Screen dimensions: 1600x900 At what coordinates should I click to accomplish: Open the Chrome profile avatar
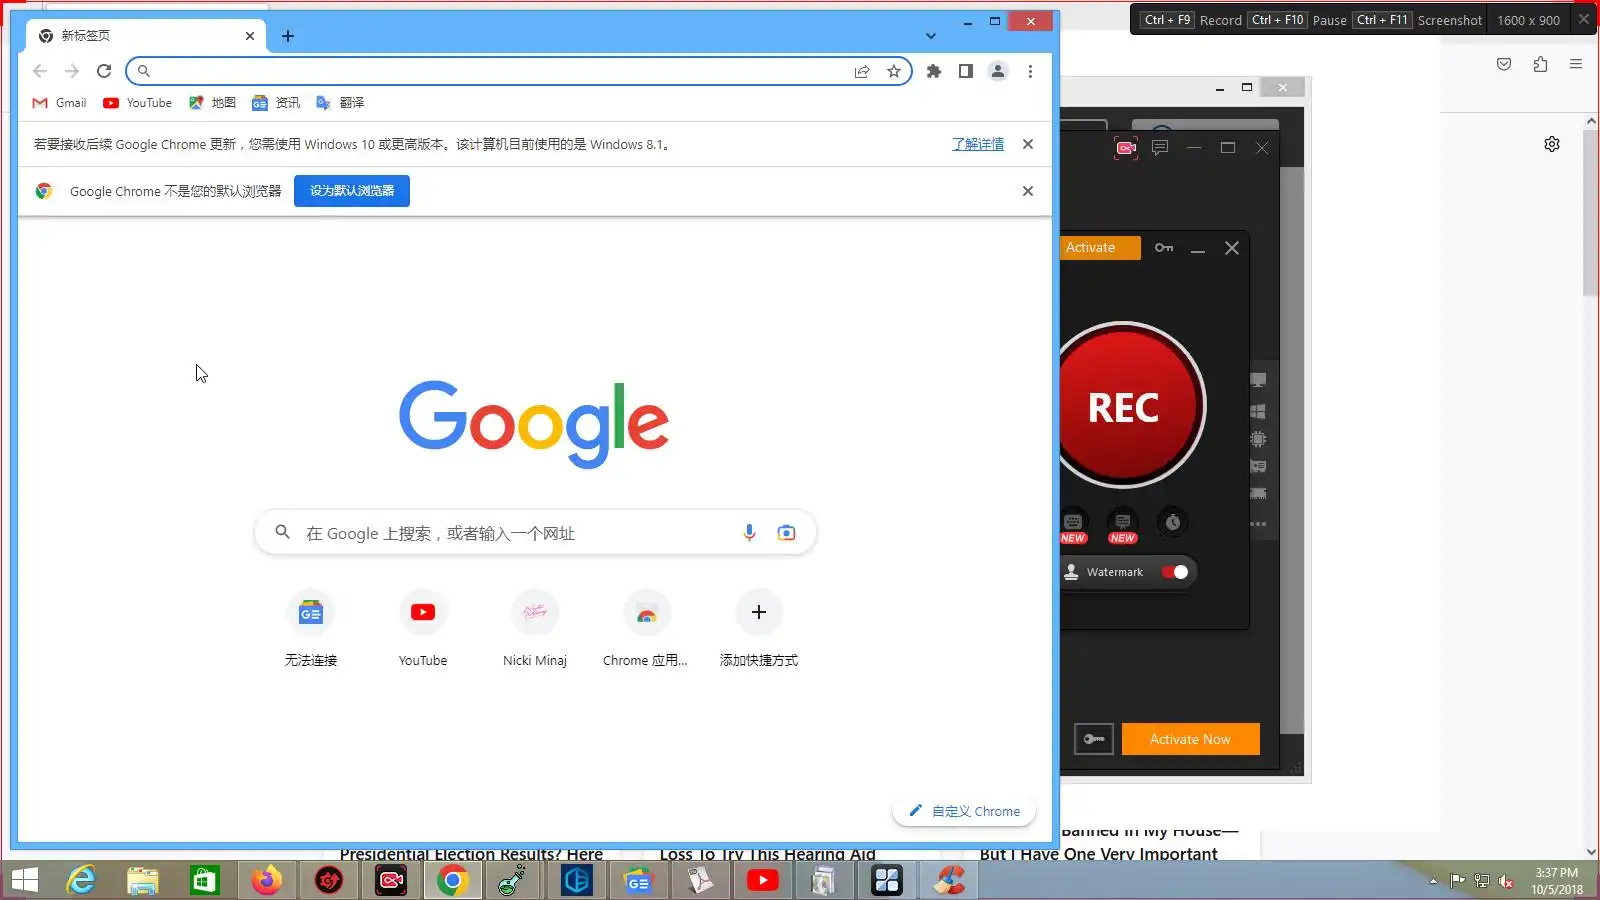(998, 71)
